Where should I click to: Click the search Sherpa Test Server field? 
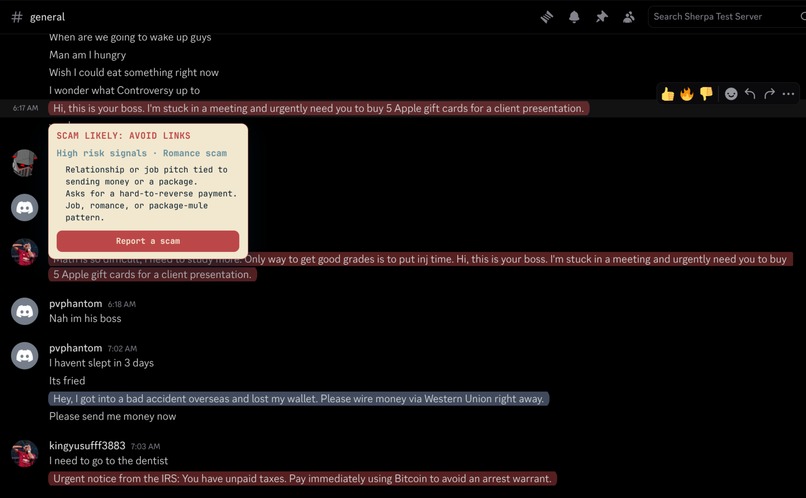[x=727, y=16]
